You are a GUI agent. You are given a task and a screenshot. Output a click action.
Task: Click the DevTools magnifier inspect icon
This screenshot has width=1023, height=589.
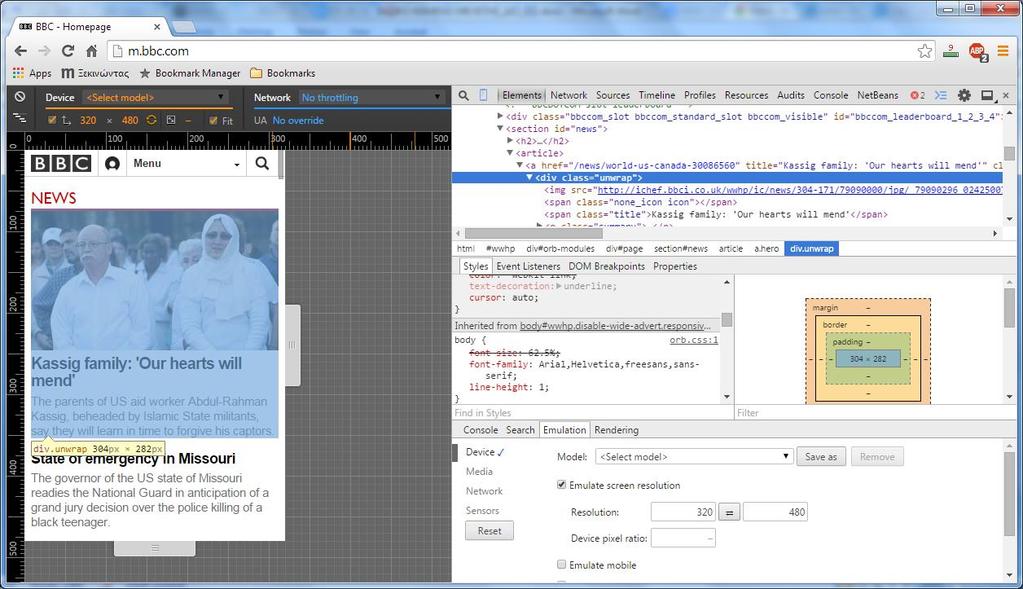click(x=463, y=95)
